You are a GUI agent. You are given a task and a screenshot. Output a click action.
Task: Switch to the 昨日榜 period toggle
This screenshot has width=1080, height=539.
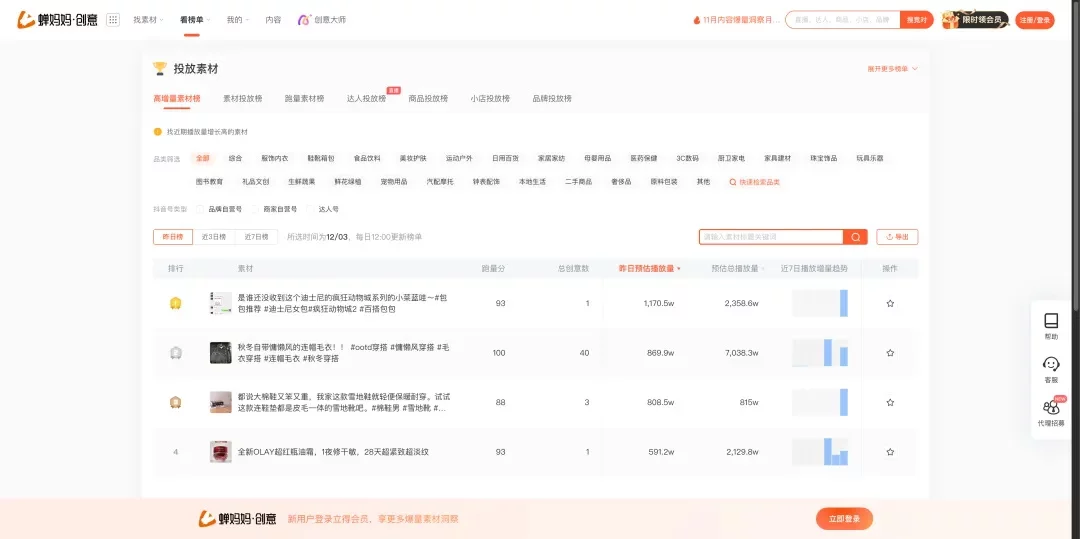[173, 237]
